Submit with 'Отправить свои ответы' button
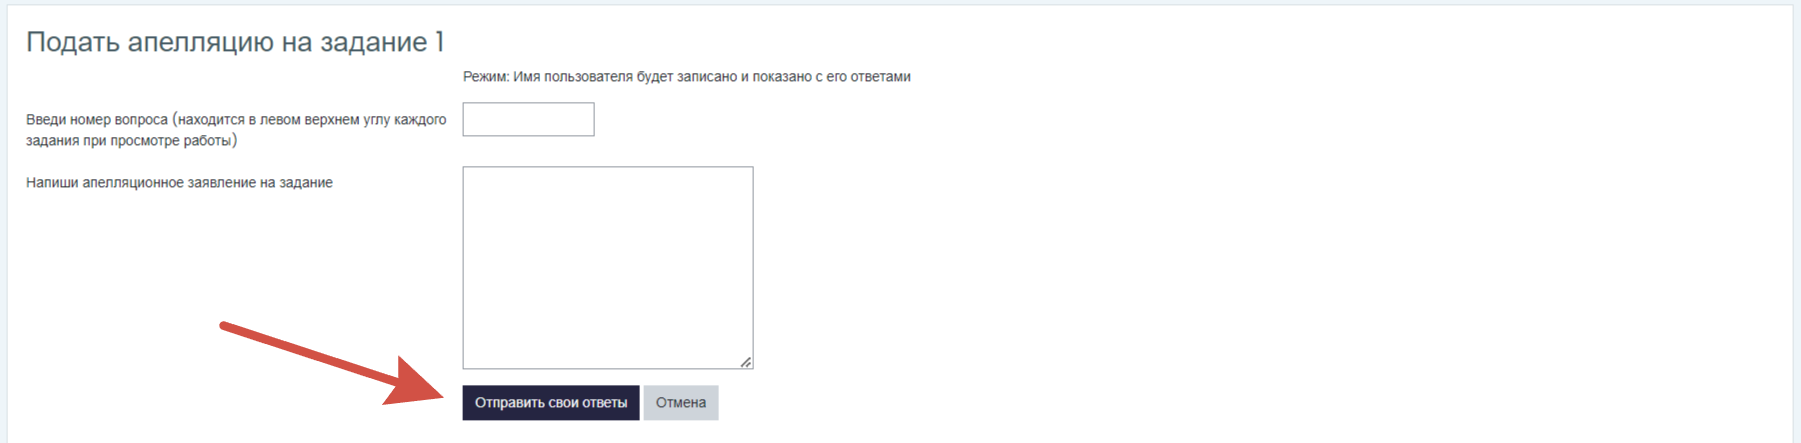This screenshot has width=1801, height=443. (x=551, y=403)
